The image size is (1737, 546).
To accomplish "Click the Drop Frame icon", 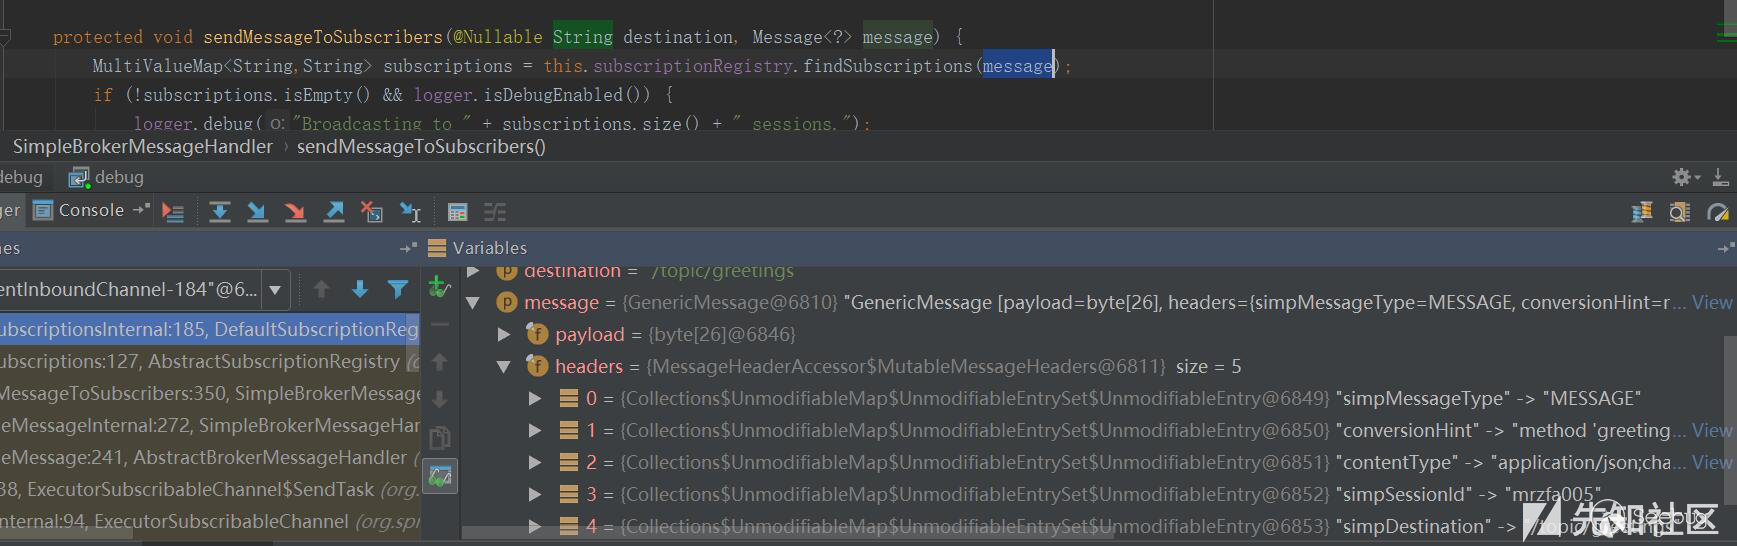I will pyautogui.click(x=371, y=211).
